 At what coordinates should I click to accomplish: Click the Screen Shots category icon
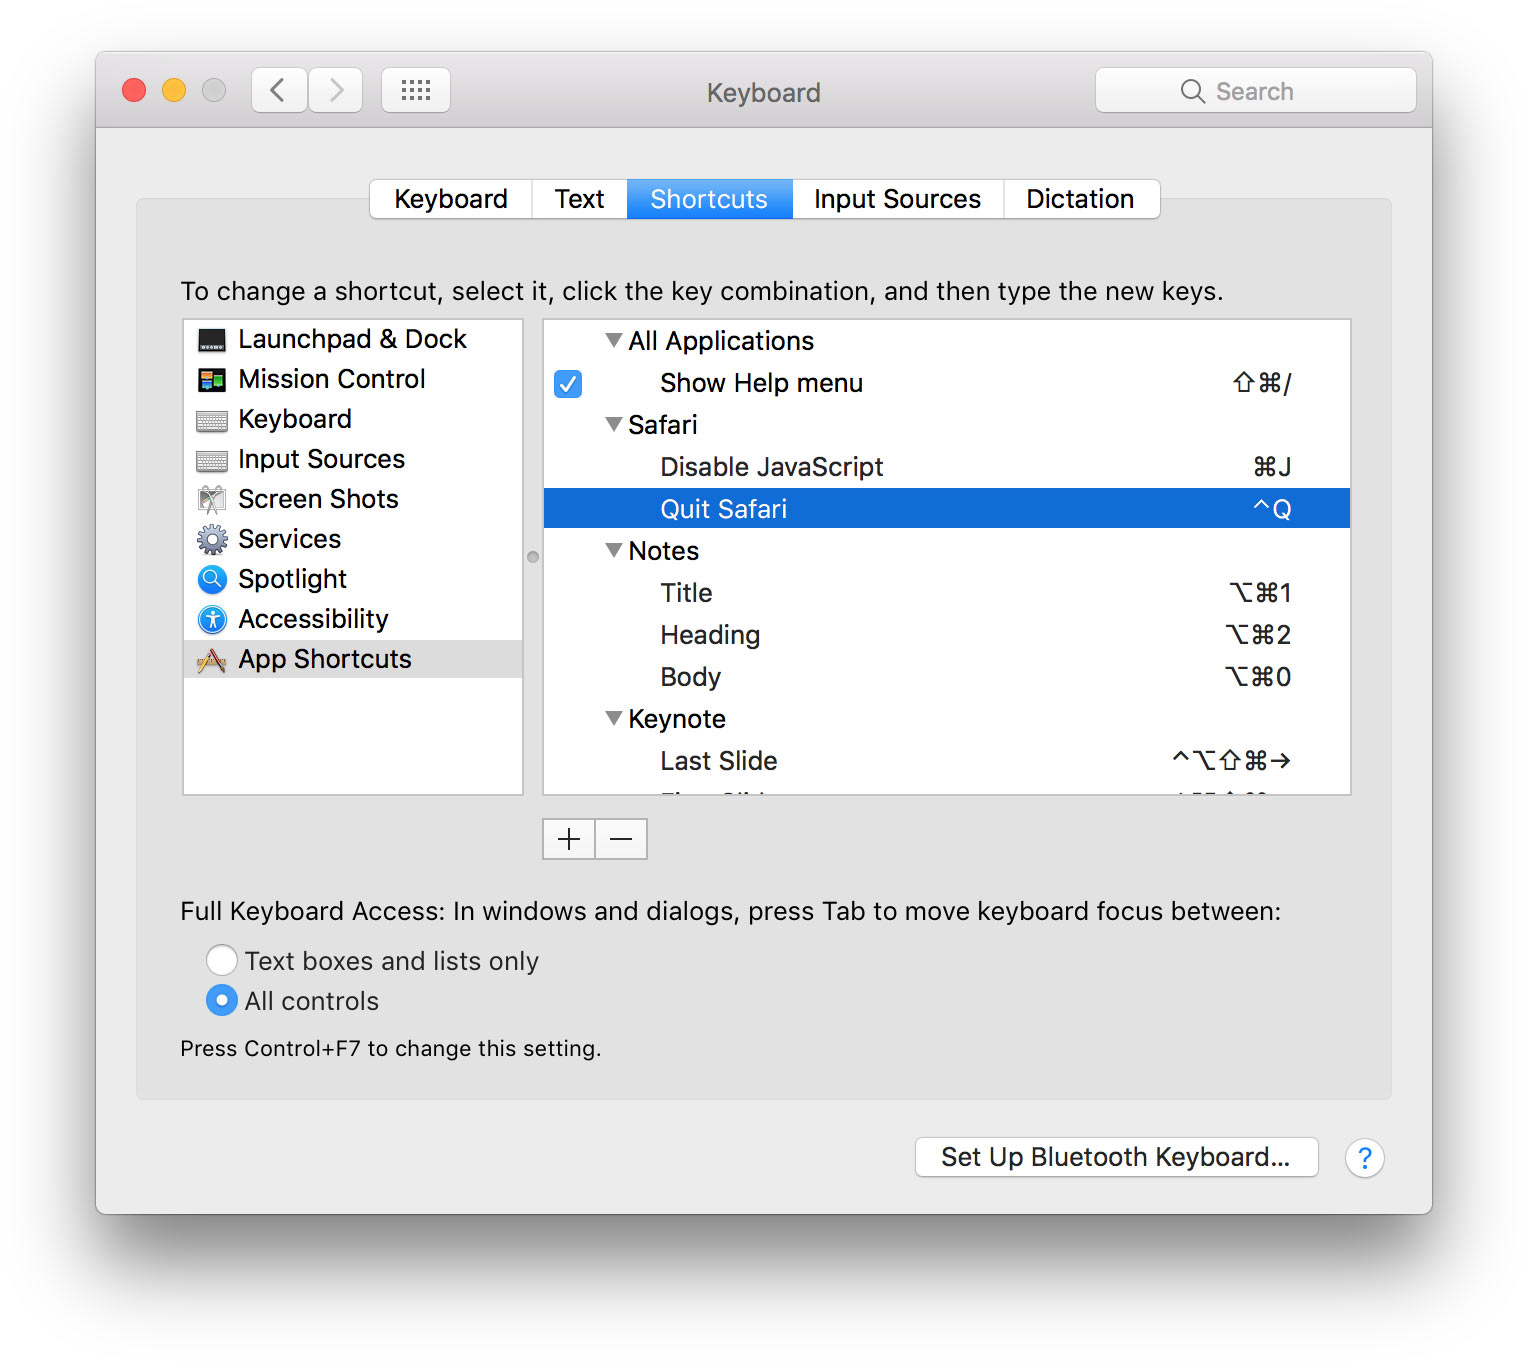click(x=212, y=499)
